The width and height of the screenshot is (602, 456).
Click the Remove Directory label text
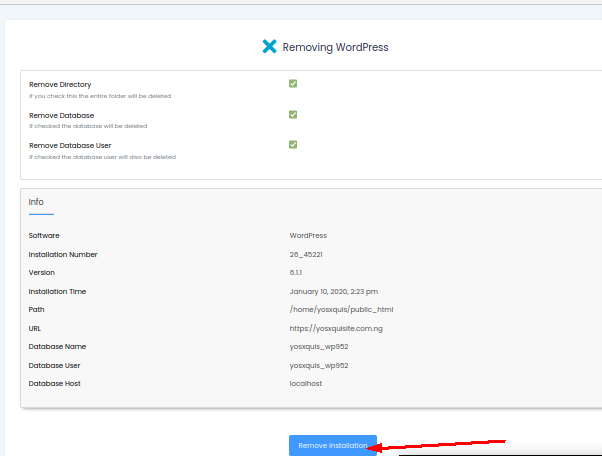[x=60, y=85]
